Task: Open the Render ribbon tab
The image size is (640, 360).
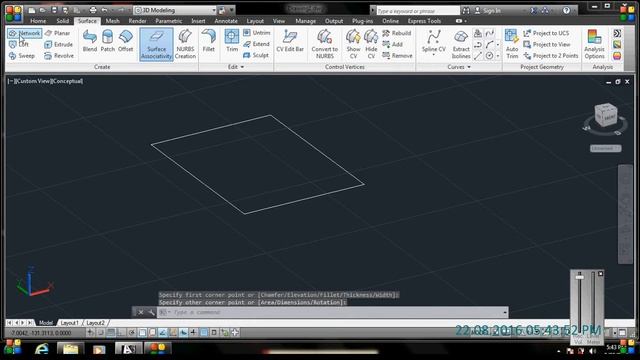Action: [x=137, y=21]
